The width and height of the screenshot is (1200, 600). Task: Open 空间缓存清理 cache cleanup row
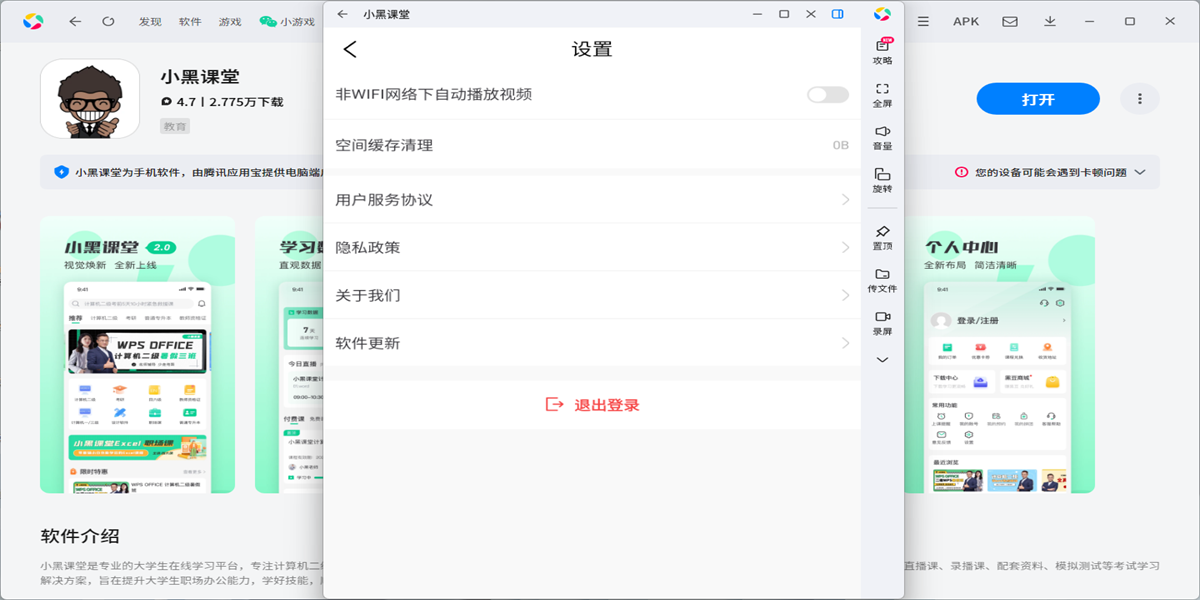[592, 145]
